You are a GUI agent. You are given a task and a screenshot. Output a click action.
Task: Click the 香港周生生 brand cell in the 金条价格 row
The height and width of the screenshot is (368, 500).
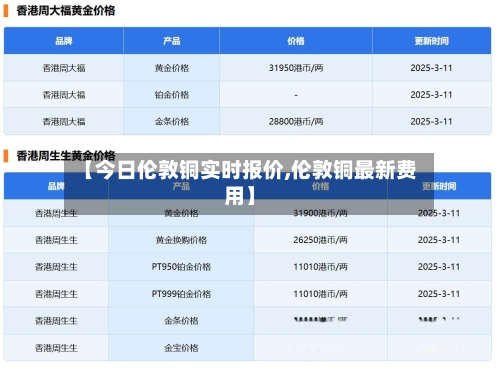56,321
